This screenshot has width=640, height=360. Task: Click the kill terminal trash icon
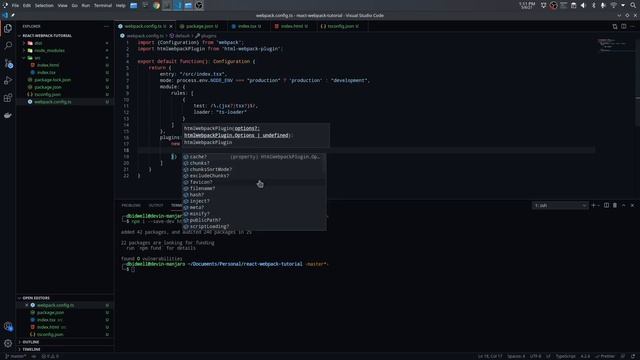click(615, 205)
